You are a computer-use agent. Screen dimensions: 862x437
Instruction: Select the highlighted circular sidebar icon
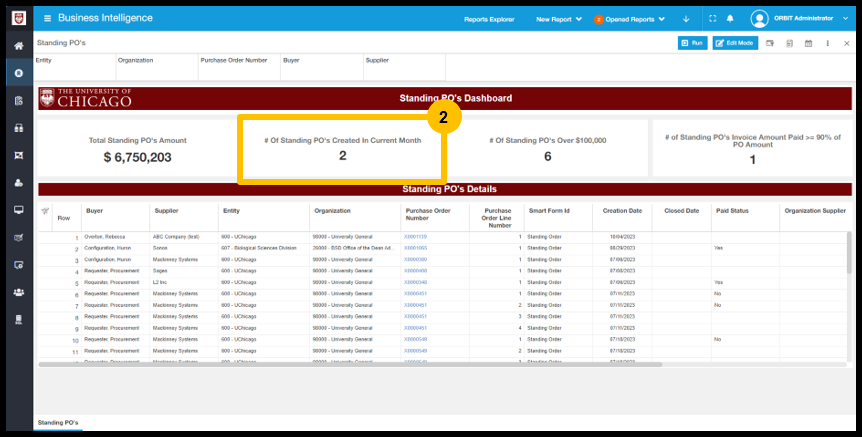(x=19, y=73)
